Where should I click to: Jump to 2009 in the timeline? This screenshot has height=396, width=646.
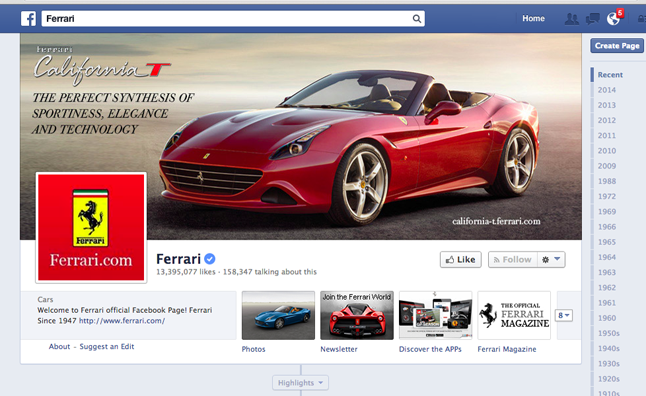click(x=607, y=166)
